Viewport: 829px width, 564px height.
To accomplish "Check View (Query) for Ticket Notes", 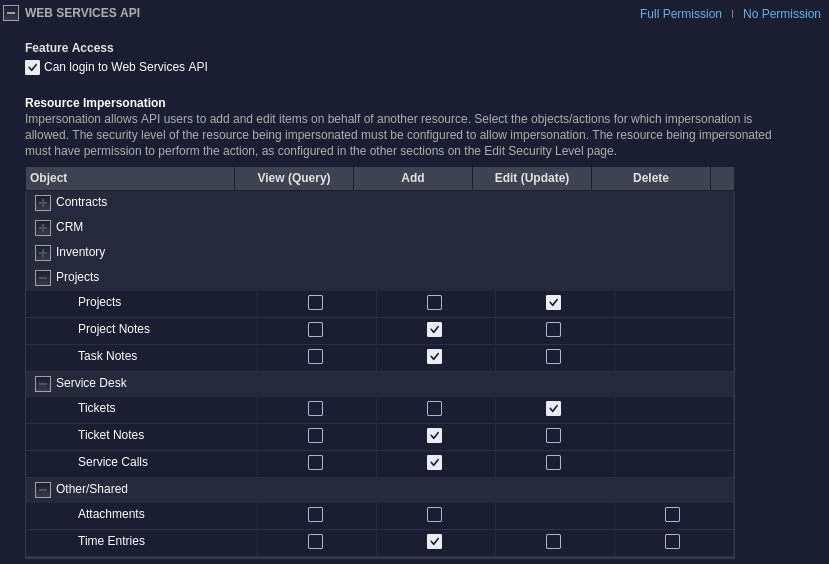I will (315, 436).
